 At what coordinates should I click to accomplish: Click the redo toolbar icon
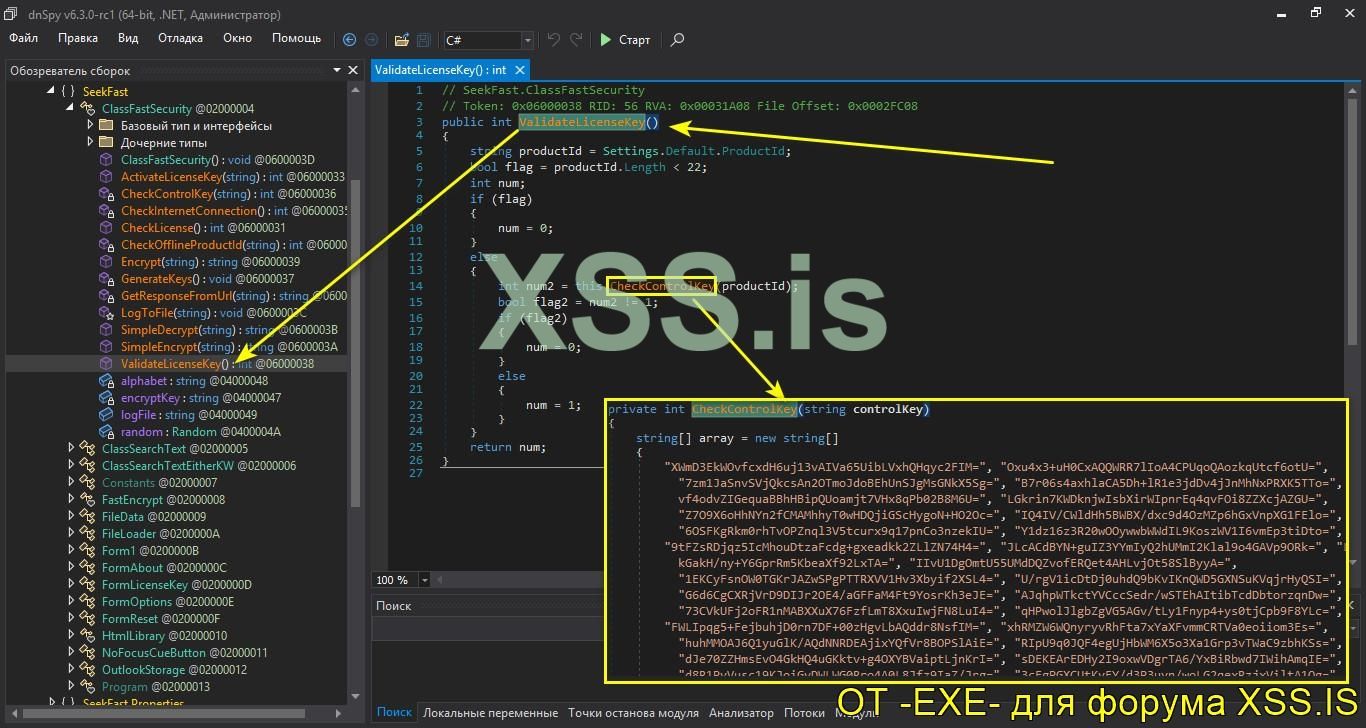576,40
